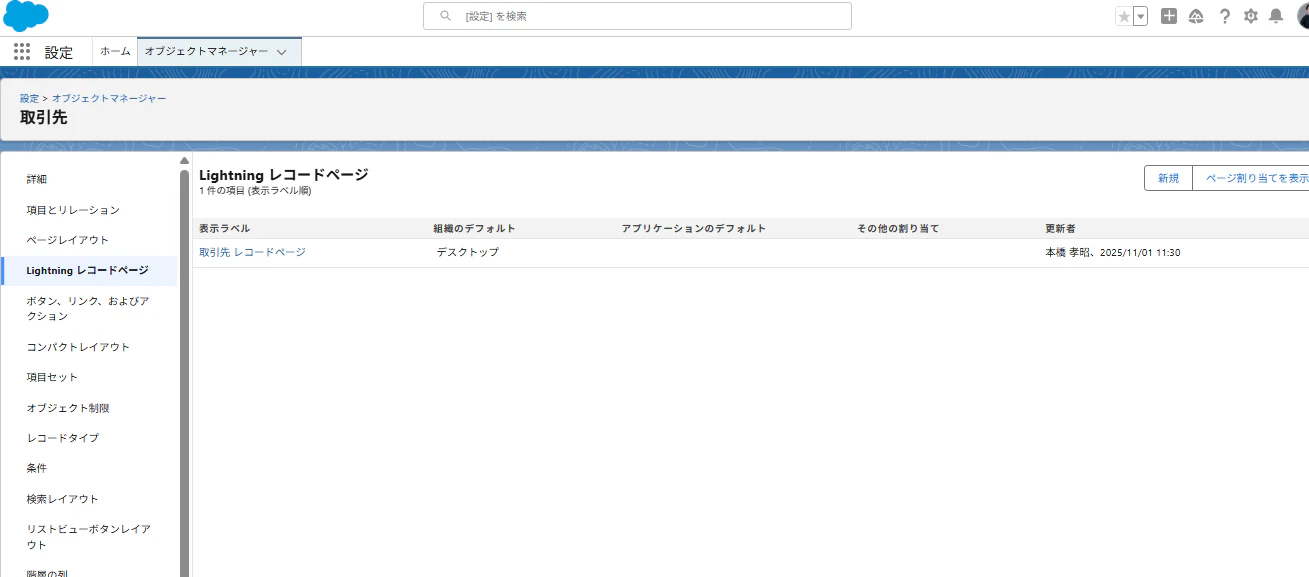Click the 設定 app name label

pos(59,52)
